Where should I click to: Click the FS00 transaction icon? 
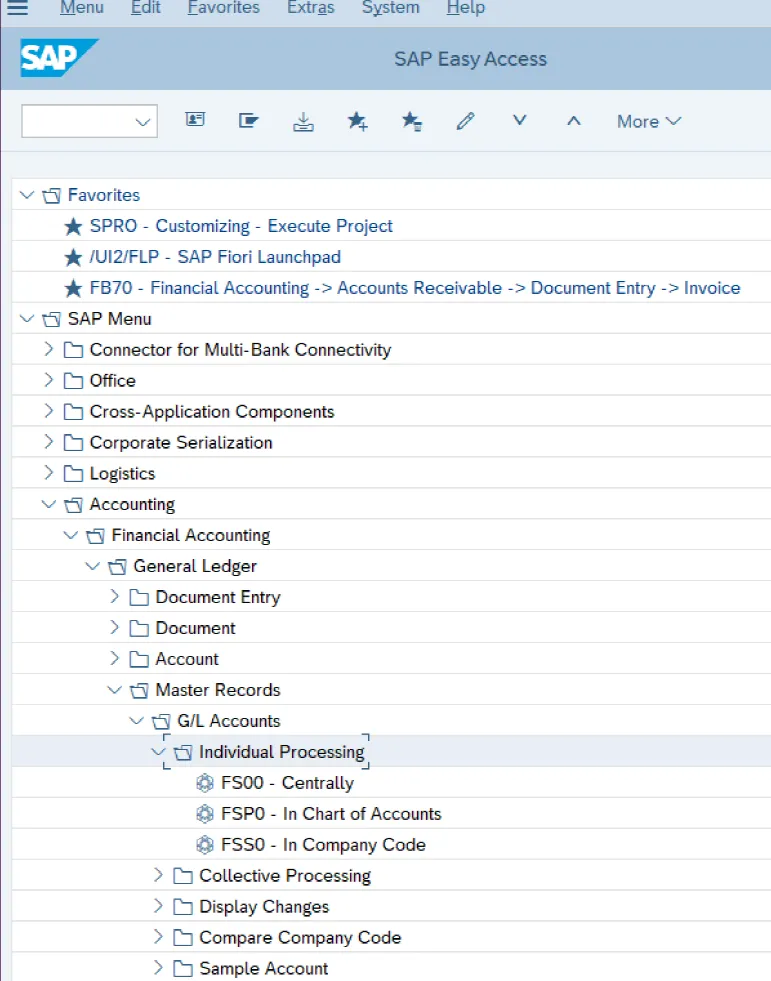click(x=205, y=783)
